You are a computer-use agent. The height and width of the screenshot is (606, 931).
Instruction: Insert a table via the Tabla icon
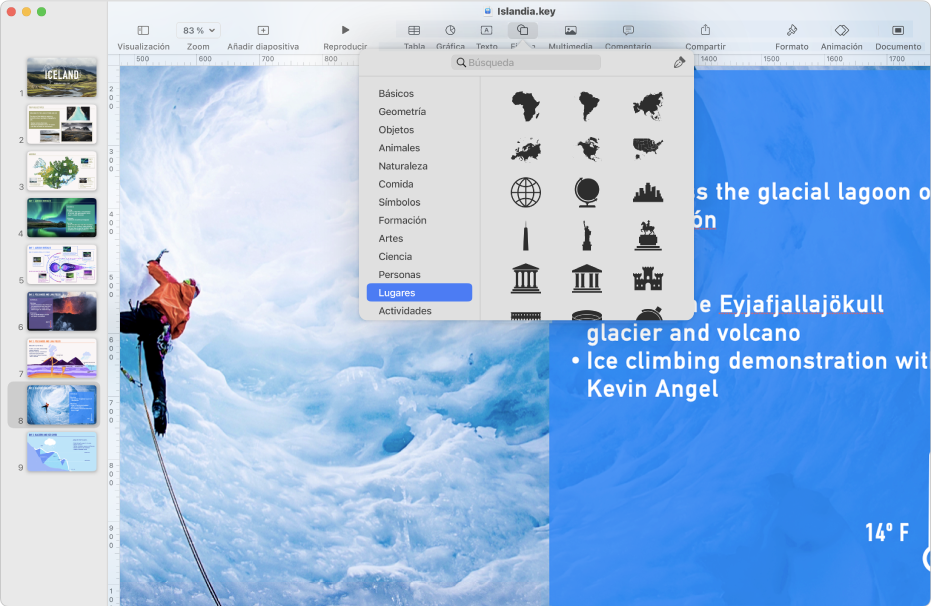point(414,30)
